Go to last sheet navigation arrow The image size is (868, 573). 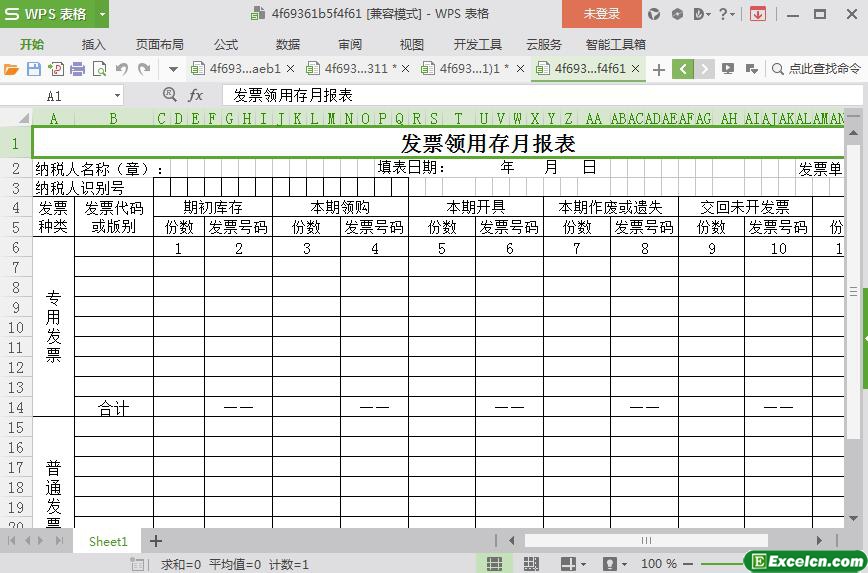[x=60, y=541]
